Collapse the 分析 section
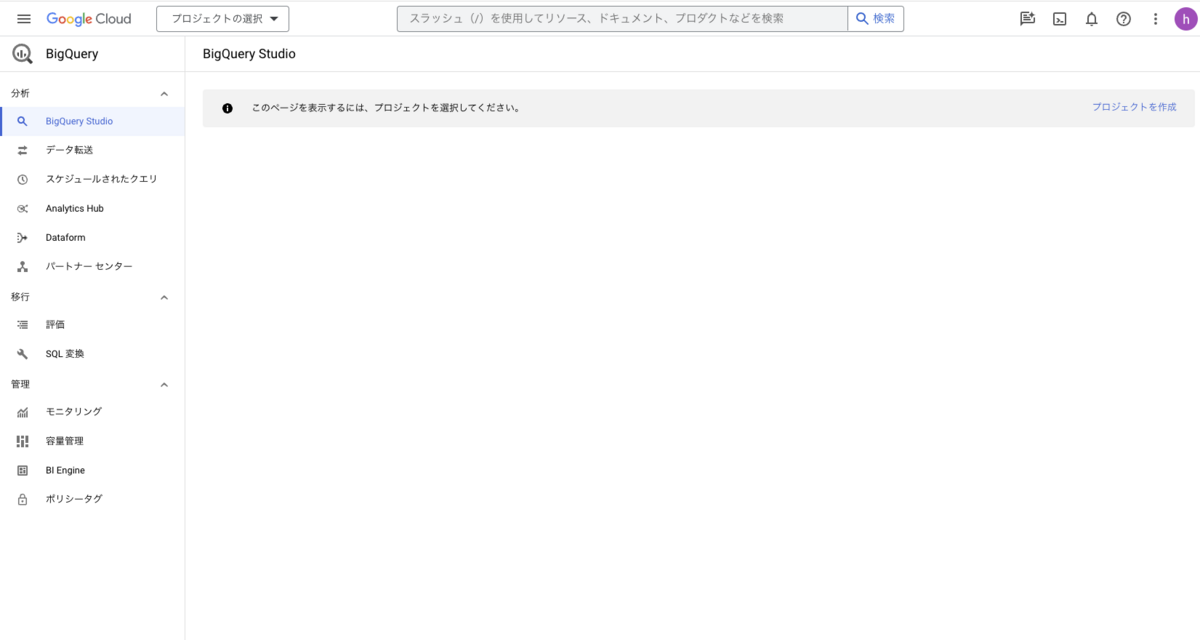The height and width of the screenshot is (640, 1200). click(164, 93)
